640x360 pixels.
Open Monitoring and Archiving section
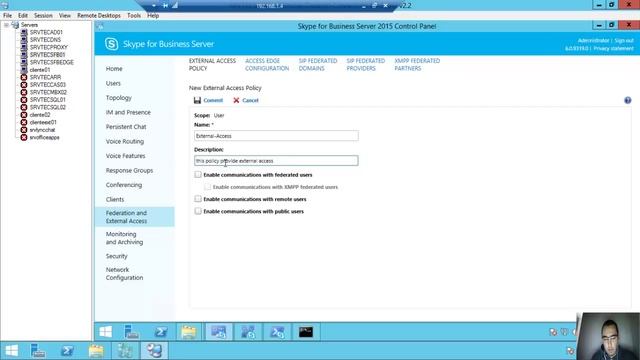124,238
